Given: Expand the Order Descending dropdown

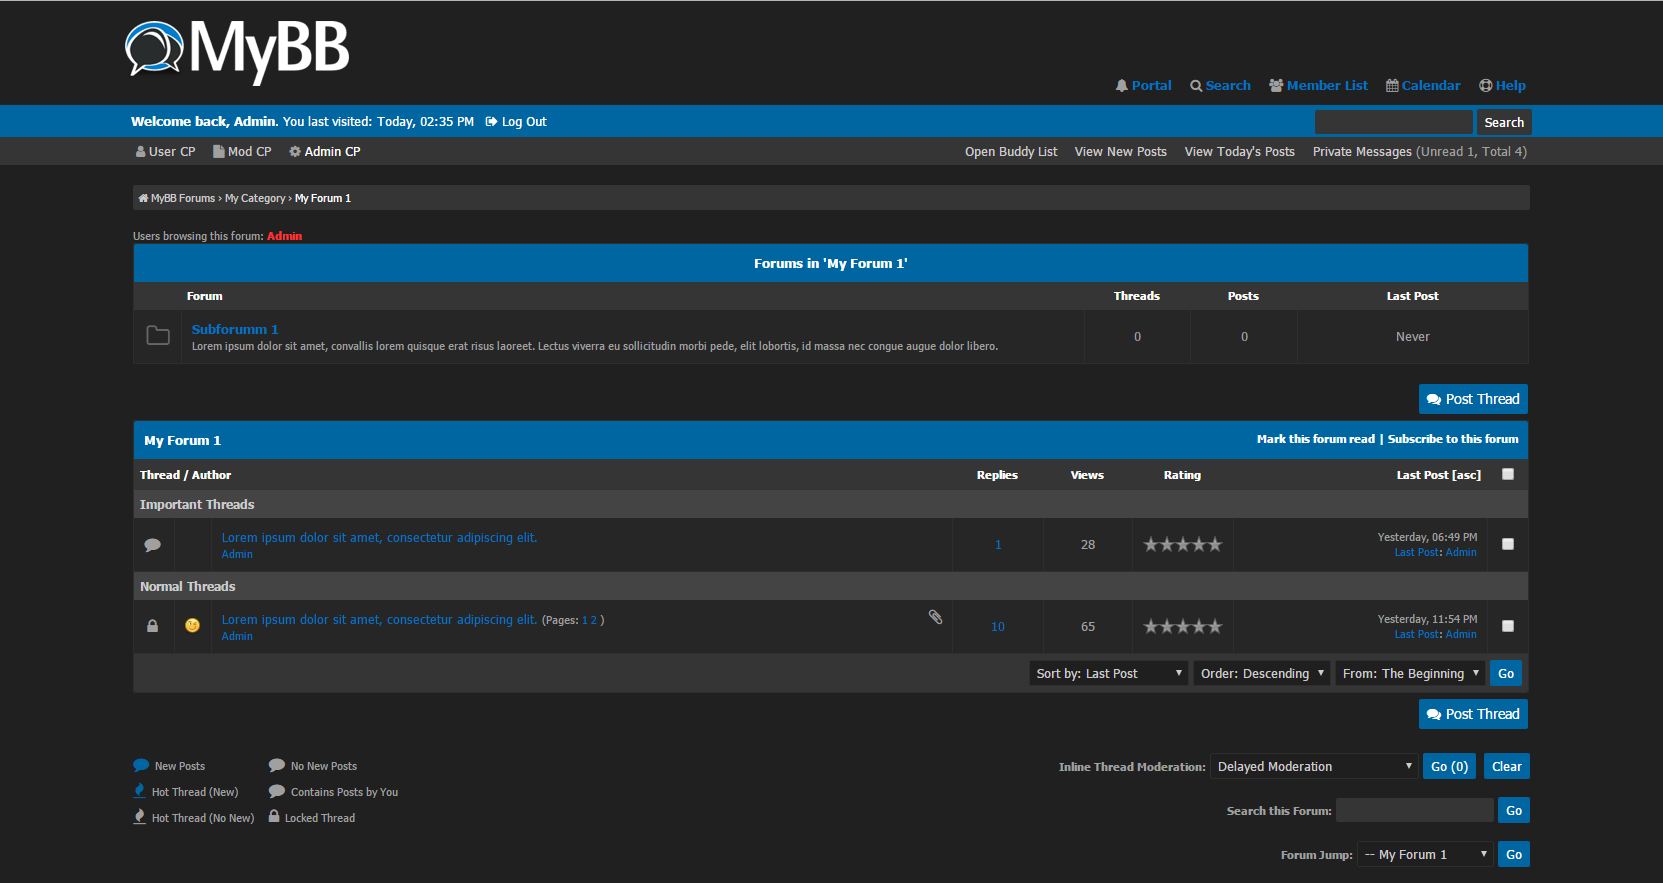Looking at the screenshot, I should 1262,674.
